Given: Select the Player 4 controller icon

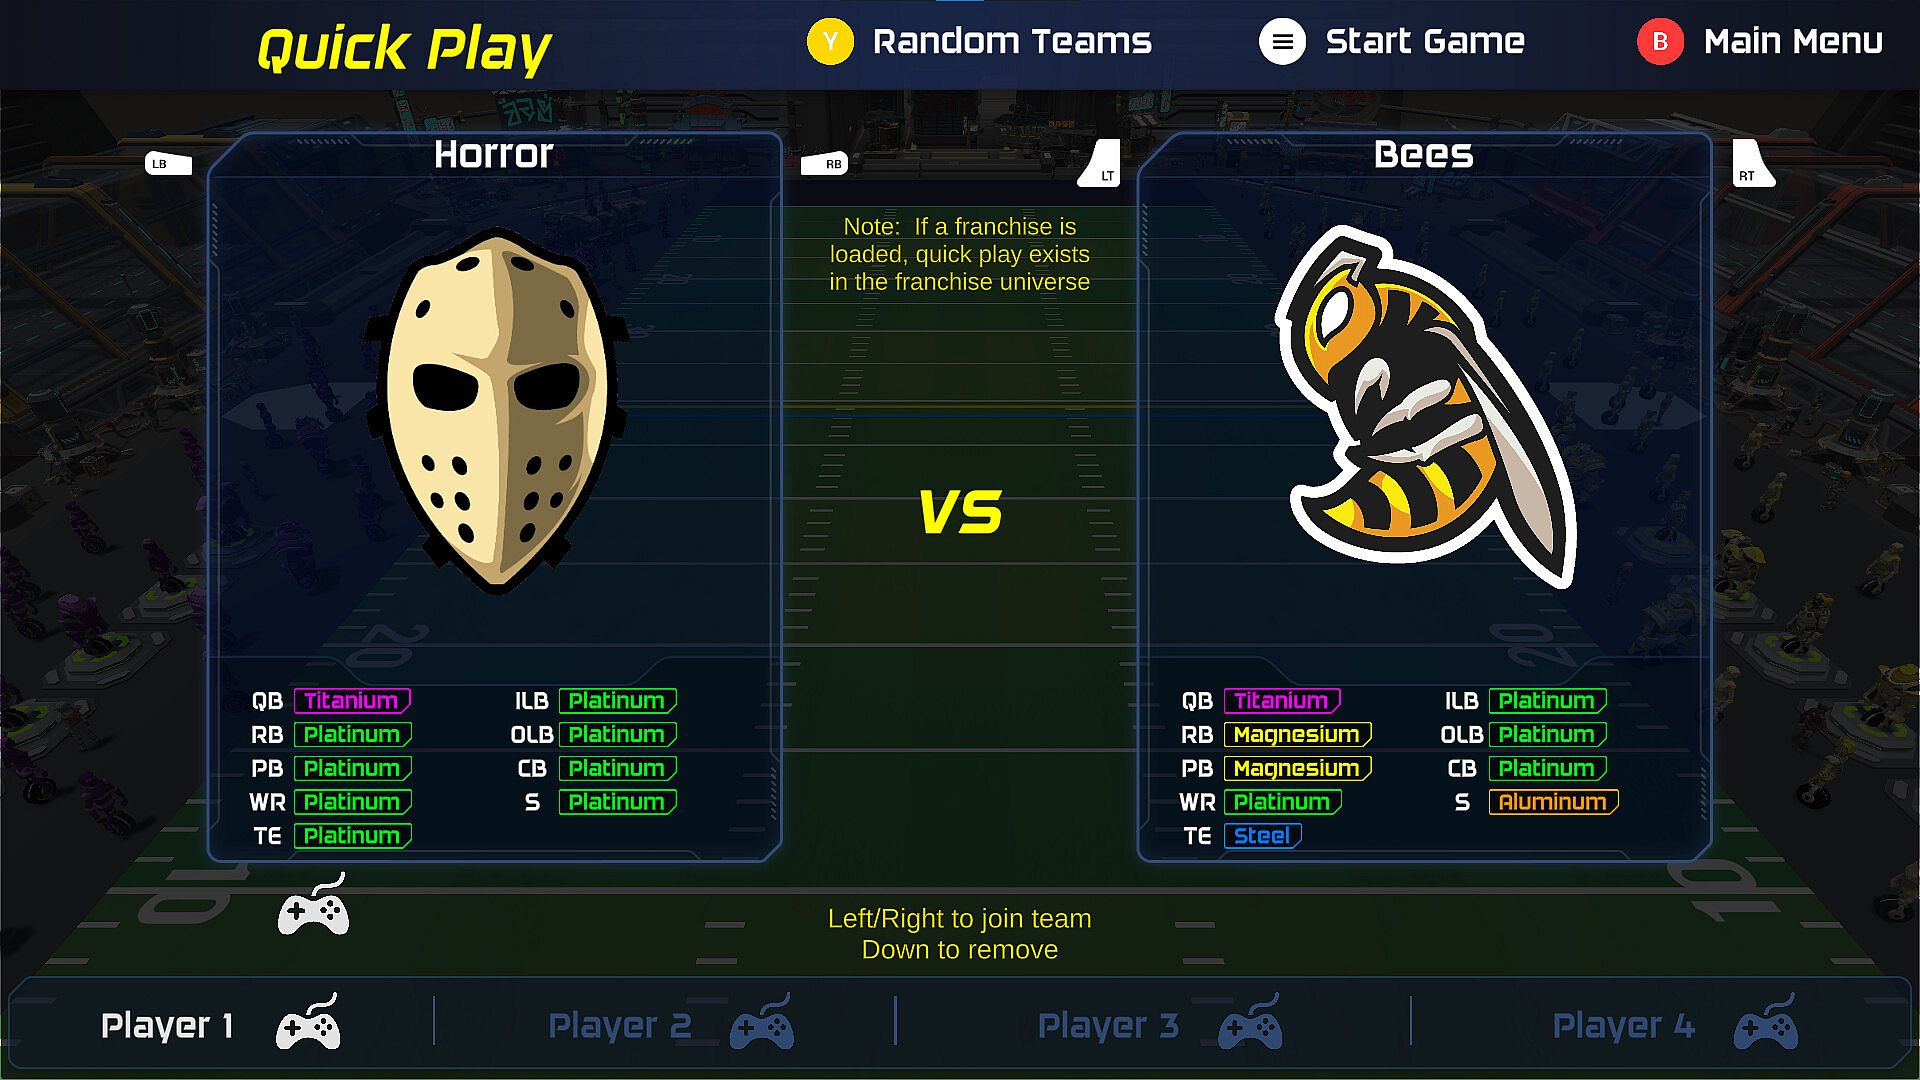Looking at the screenshot, I should coord(1766,1022).
